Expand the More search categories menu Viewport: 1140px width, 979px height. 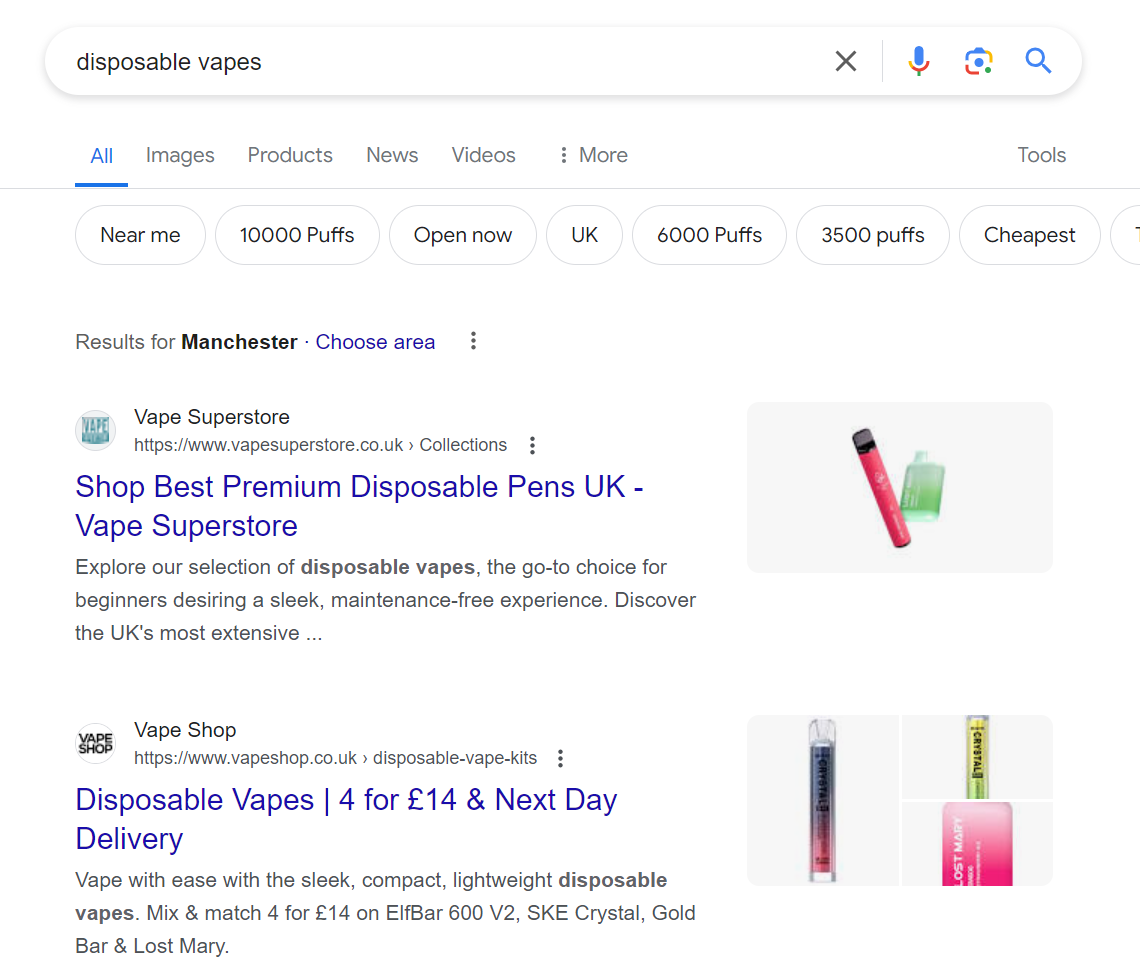pyautogui.click(x=593, y=155)
